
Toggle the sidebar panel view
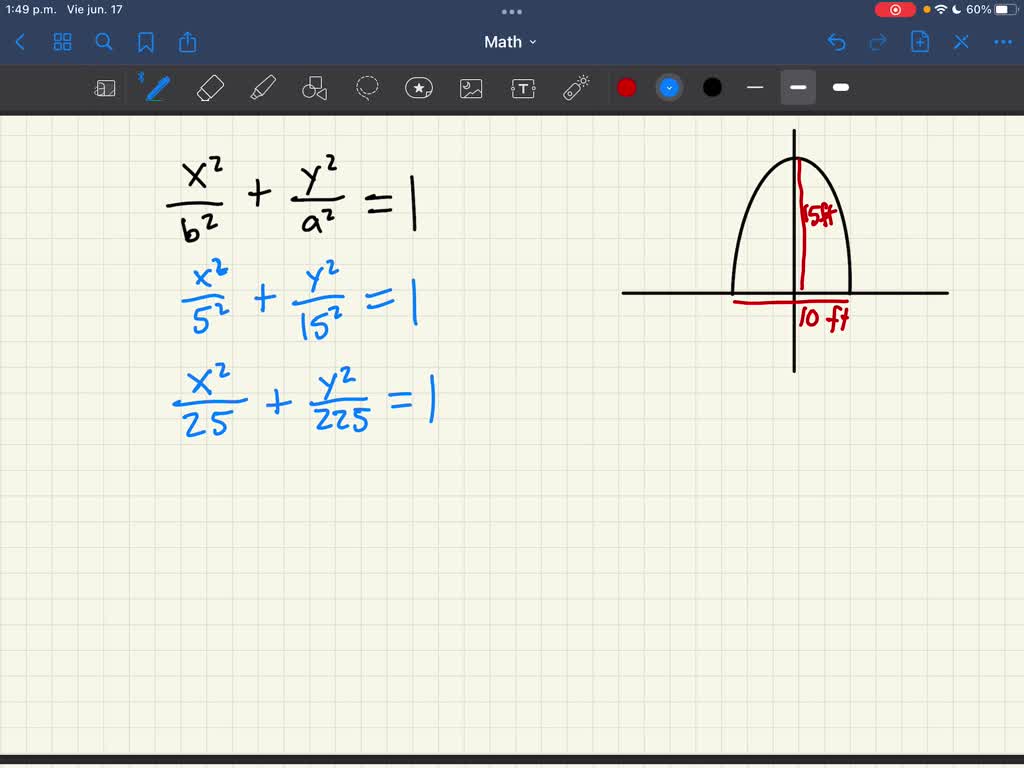pyautogui.click(x=105, y=87)
